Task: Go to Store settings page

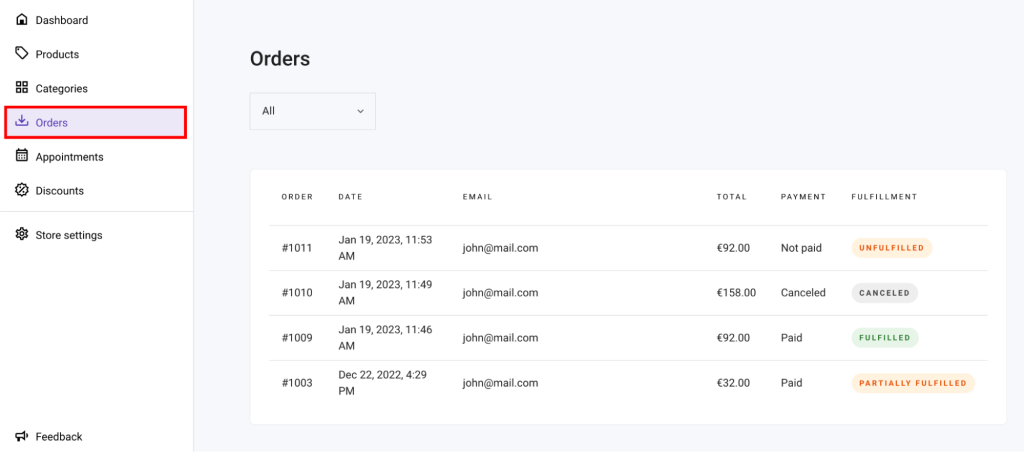Action: 69,235
